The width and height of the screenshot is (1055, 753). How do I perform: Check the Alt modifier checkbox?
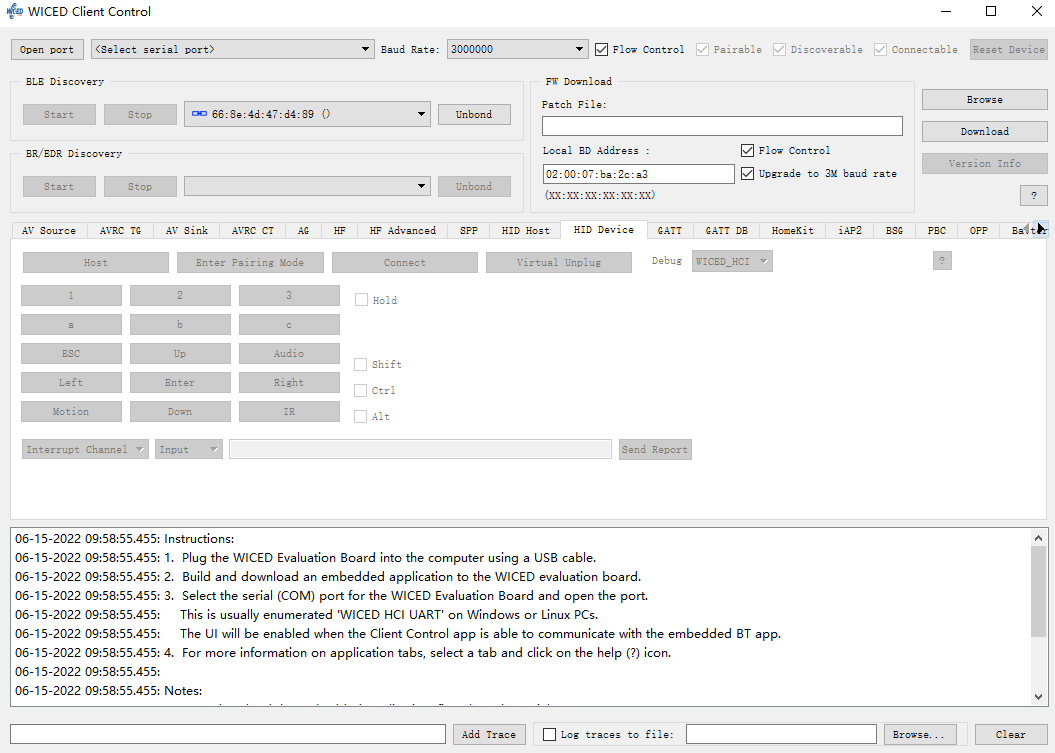pos(361,417)
